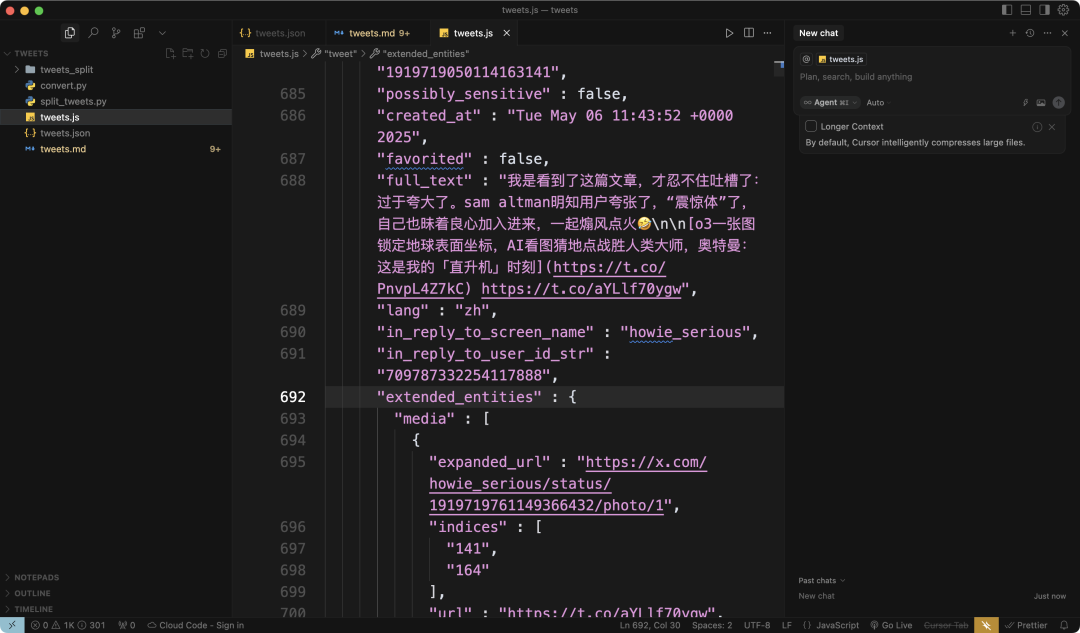This screenshot has width=1080, height=633.
Task: Collapse all folders in Explorer
Action: [x=222, y=53]
